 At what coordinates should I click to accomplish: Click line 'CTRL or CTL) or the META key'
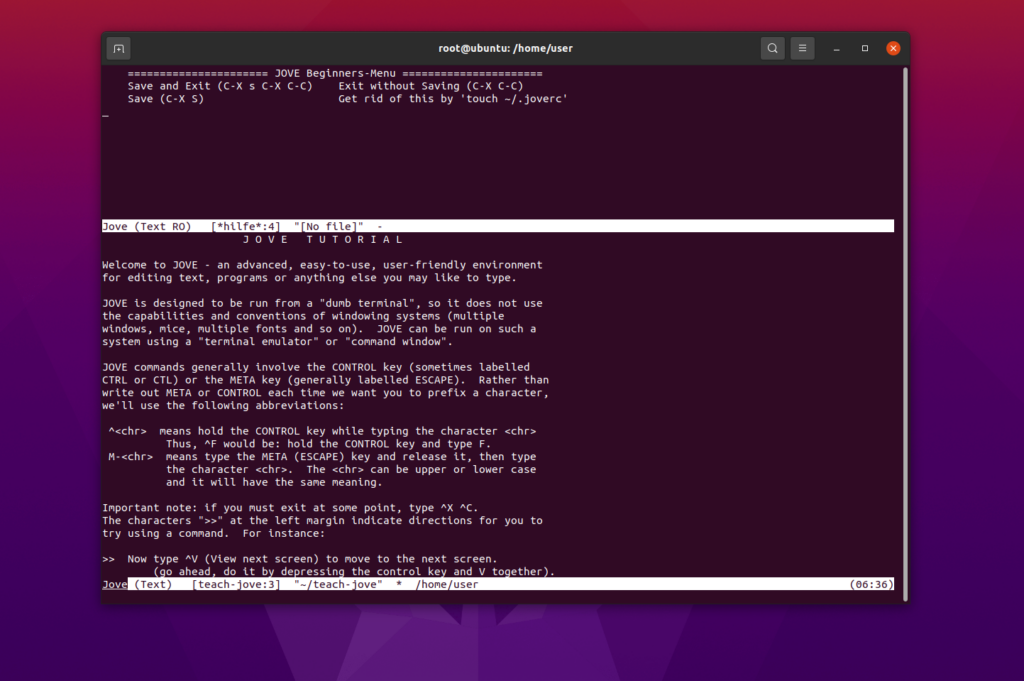325,380
